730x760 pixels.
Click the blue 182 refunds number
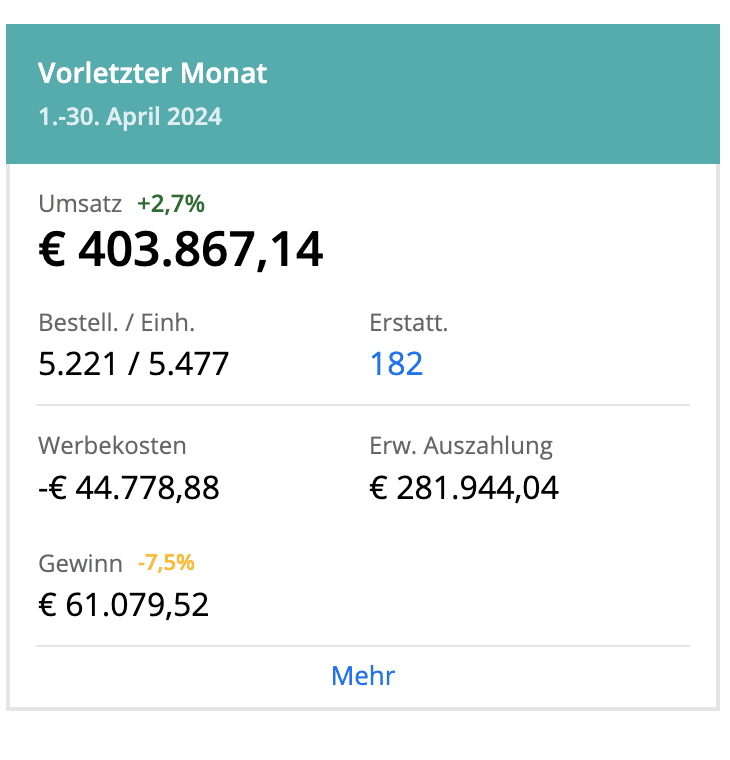coord(396,363)
